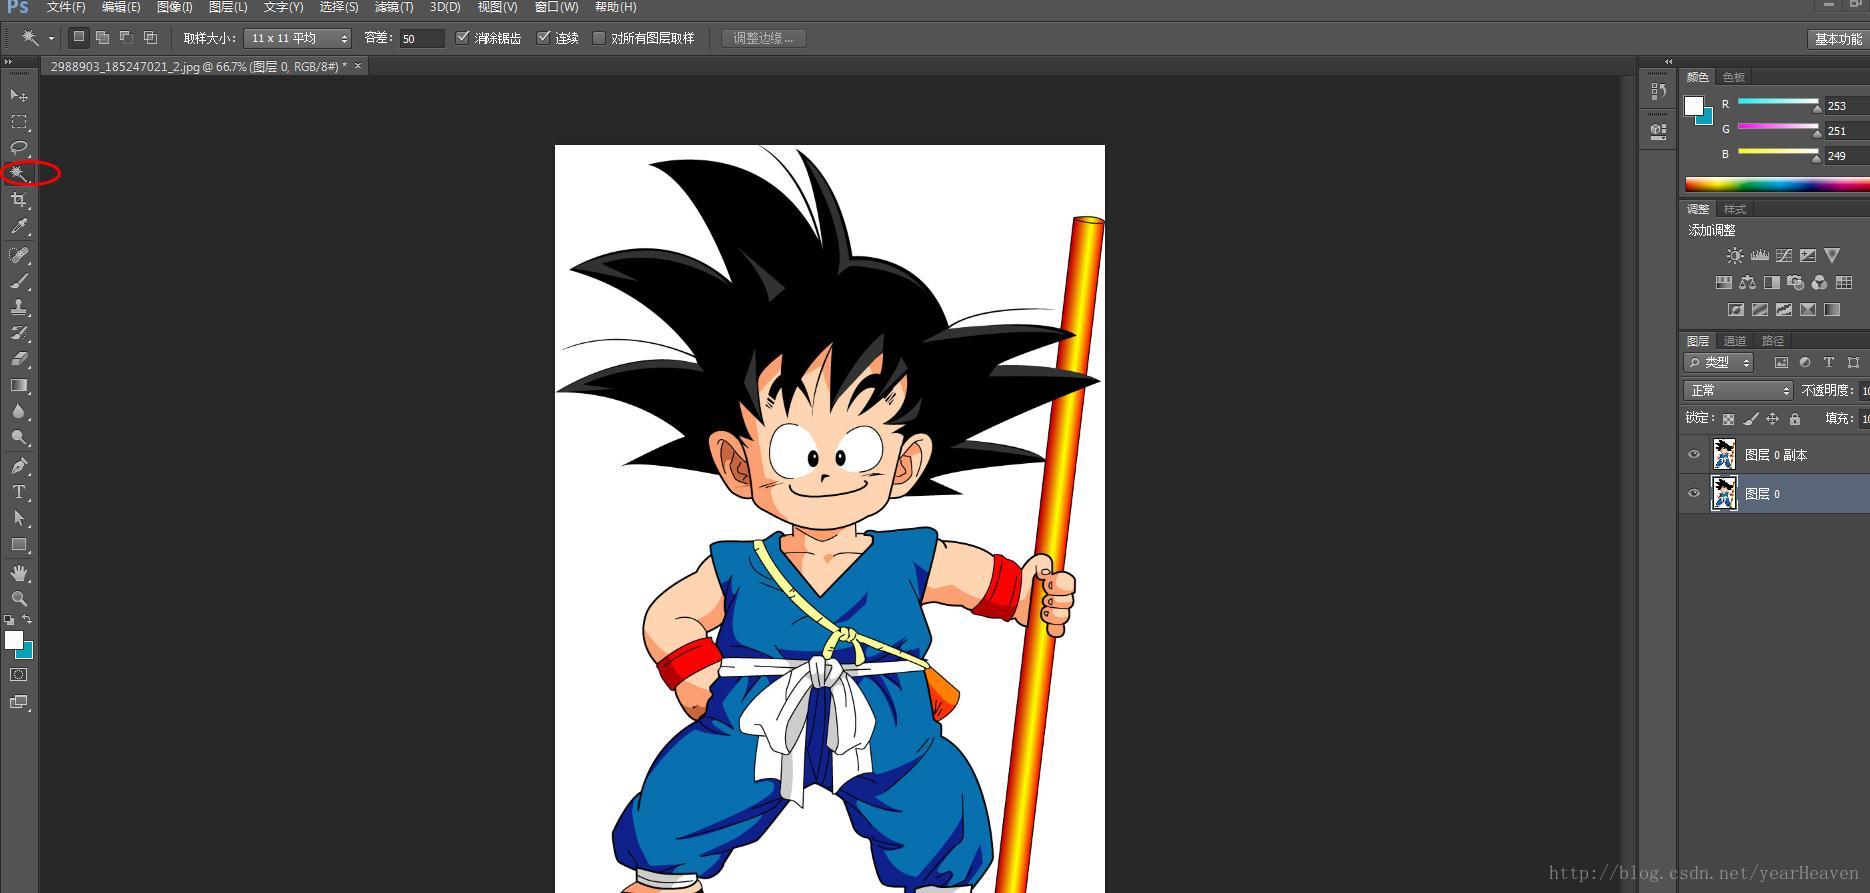Select the Hand tool

(19, 572)
